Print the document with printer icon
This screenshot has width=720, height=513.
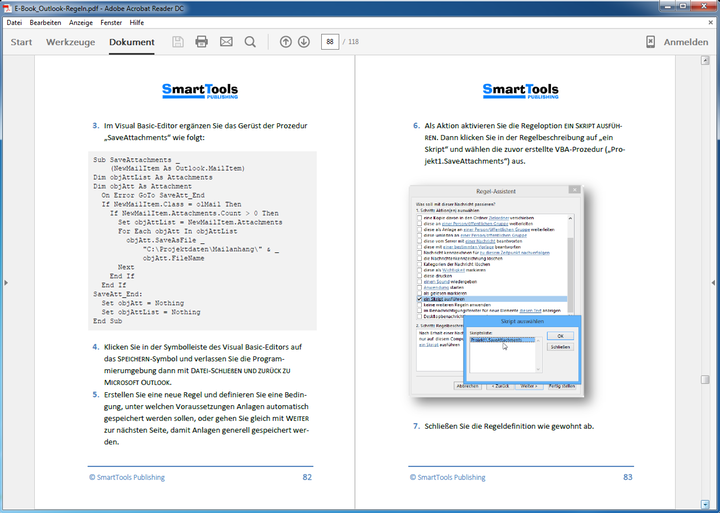pyautogui.click(x=202, y=42)
